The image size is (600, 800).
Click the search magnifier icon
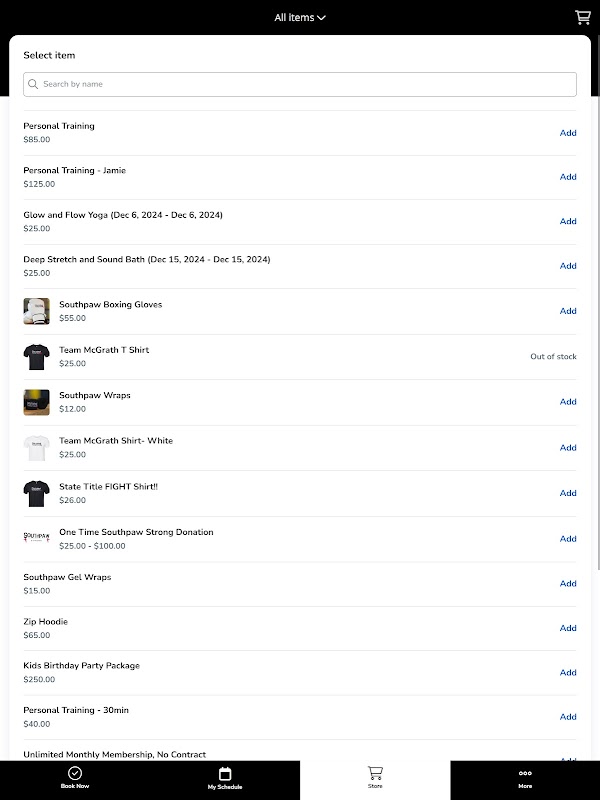[x=34, y=84]
